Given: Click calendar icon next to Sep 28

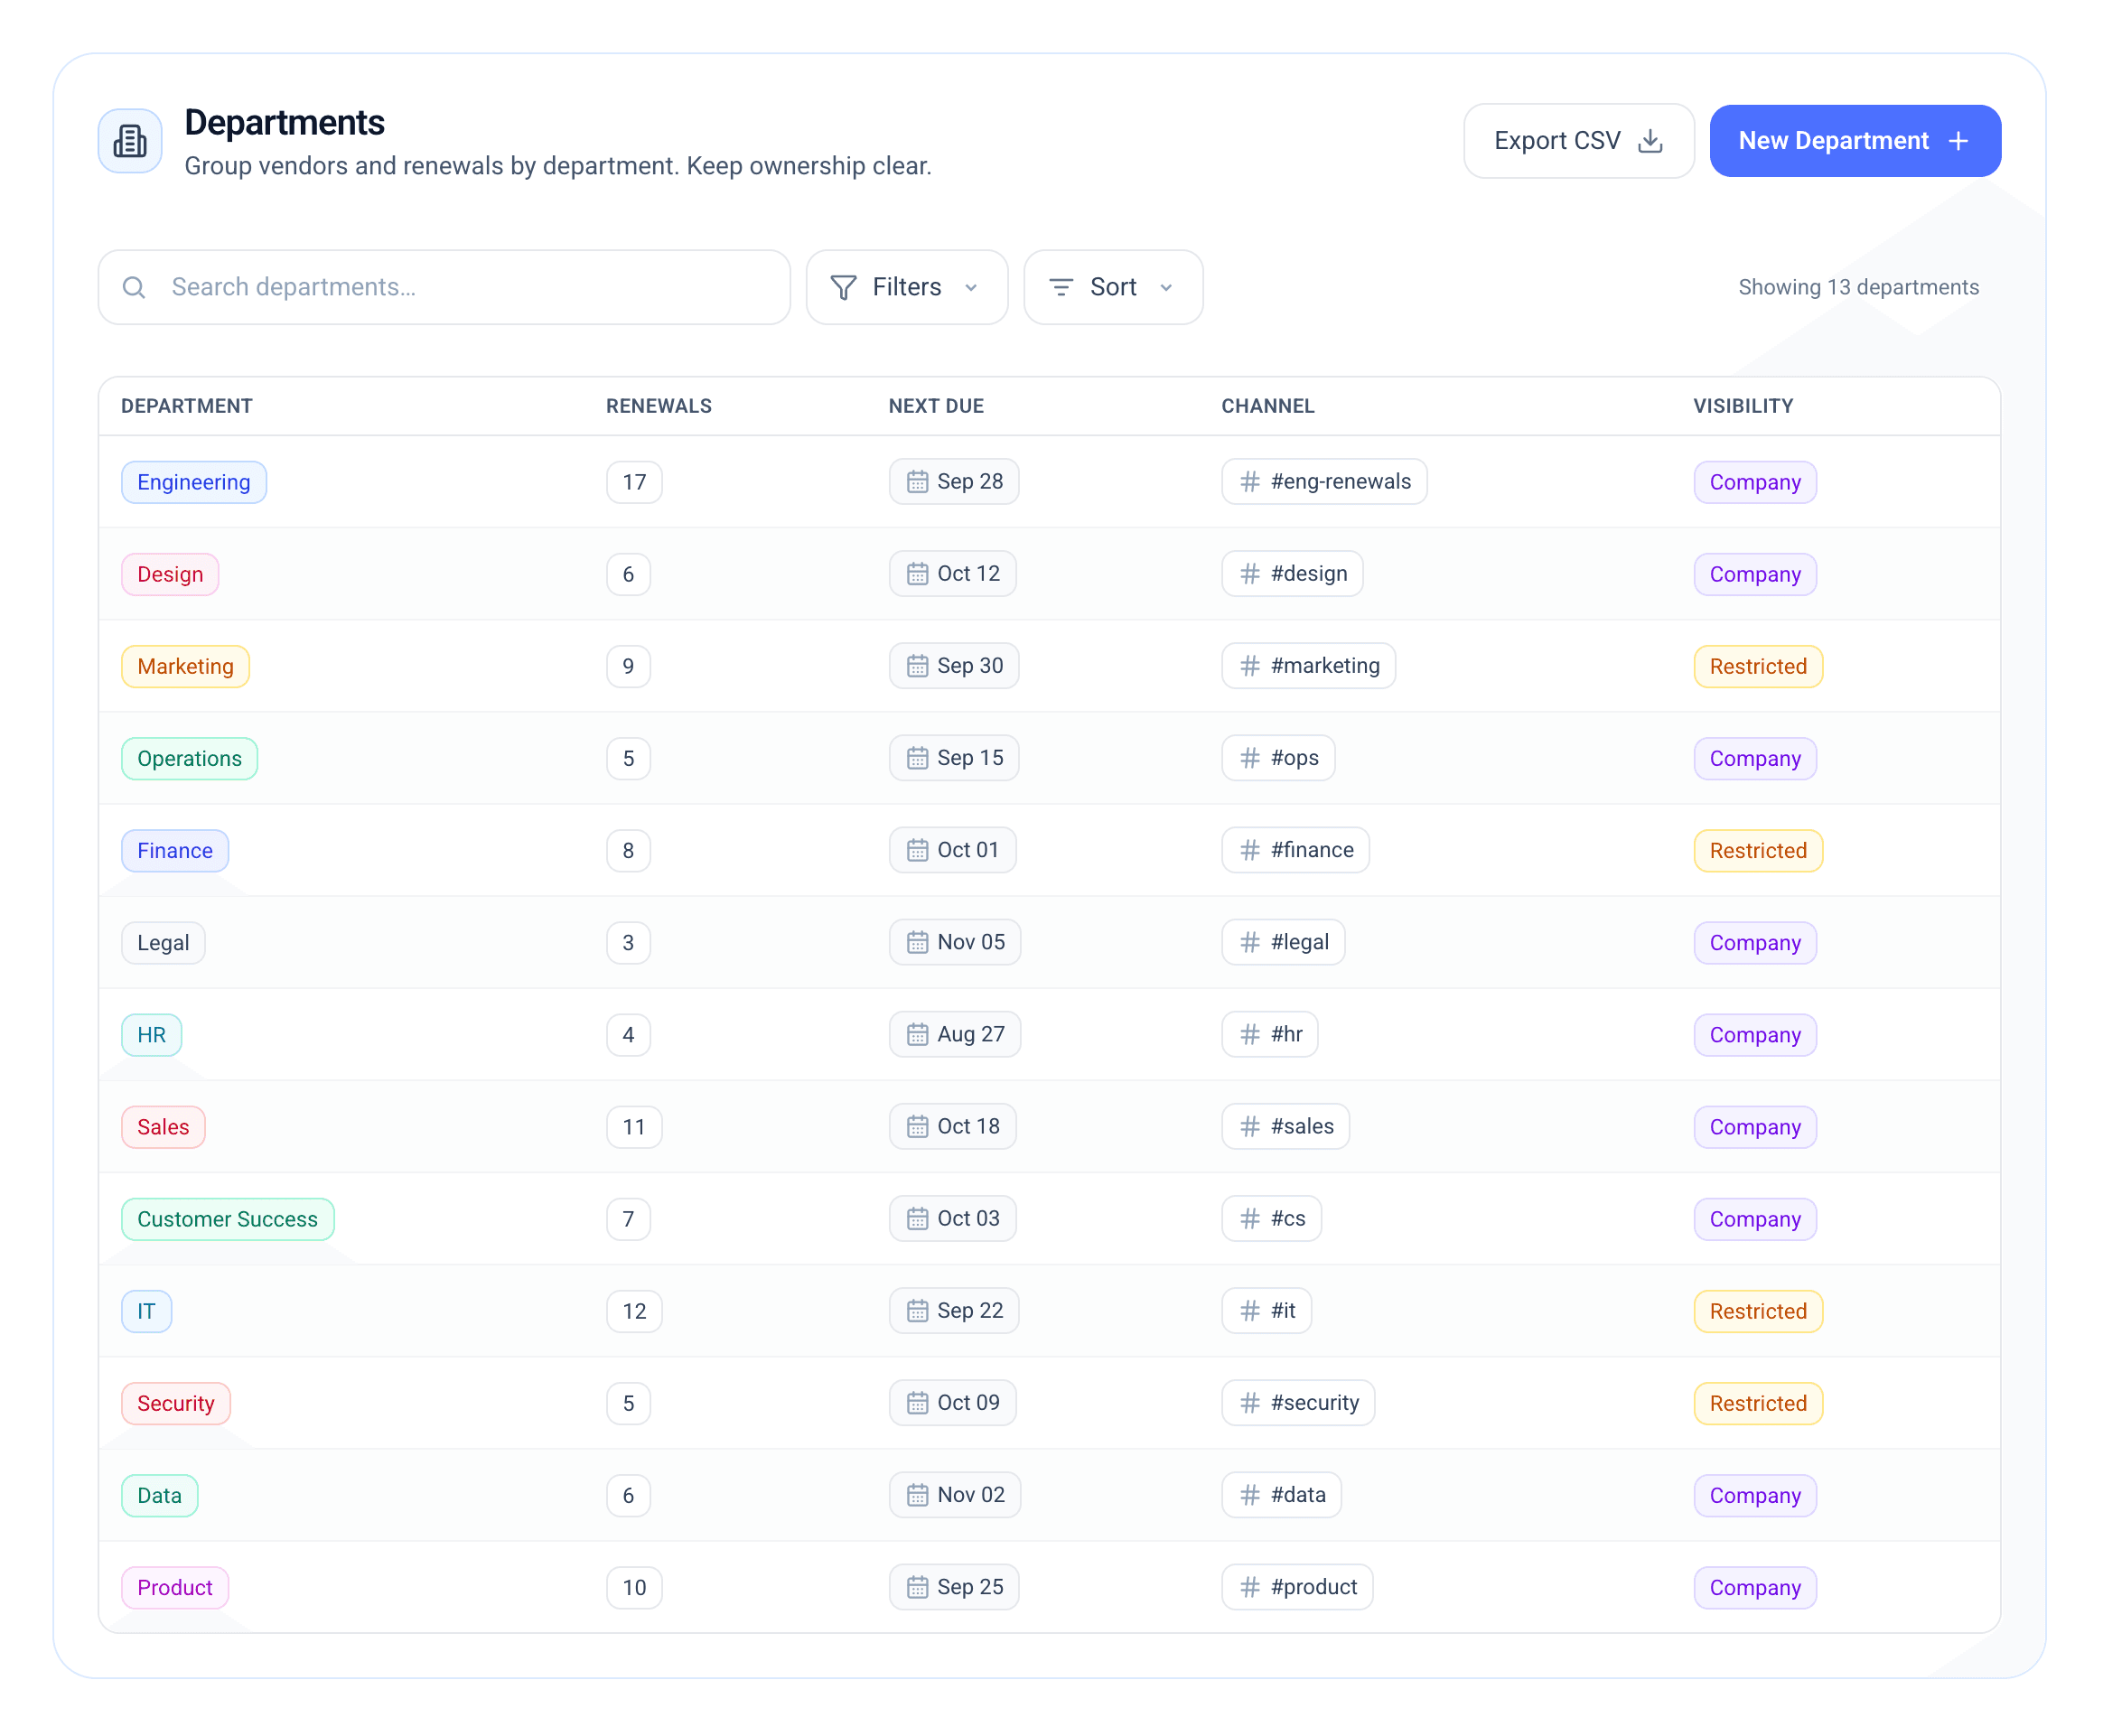Looking at the screenshot, I should click(917, 482).
